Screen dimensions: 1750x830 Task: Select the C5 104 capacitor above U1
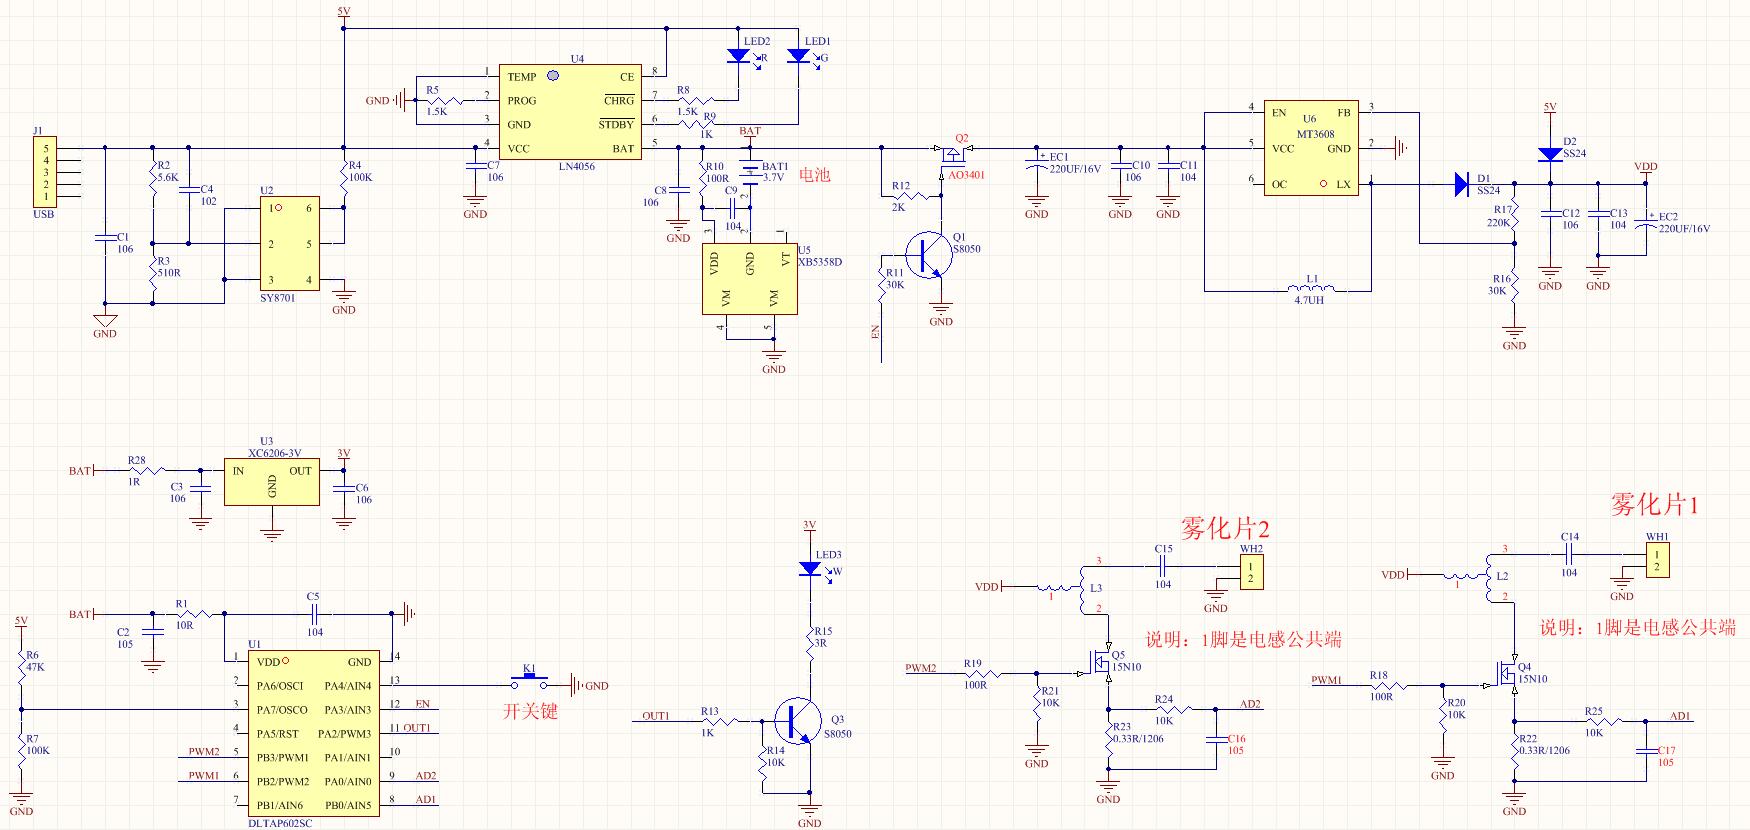point(312,613)
